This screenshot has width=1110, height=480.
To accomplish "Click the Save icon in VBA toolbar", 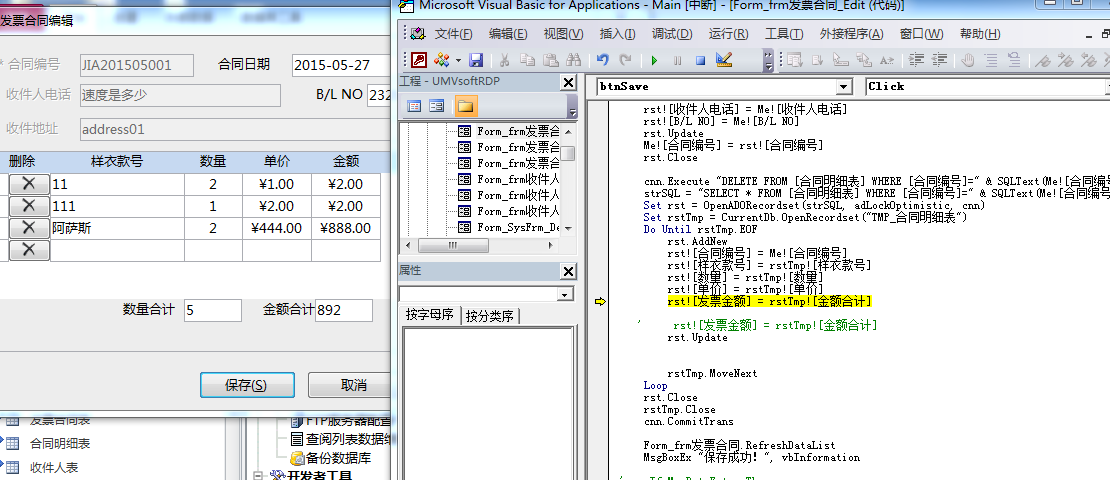I will tap(476, 61).
